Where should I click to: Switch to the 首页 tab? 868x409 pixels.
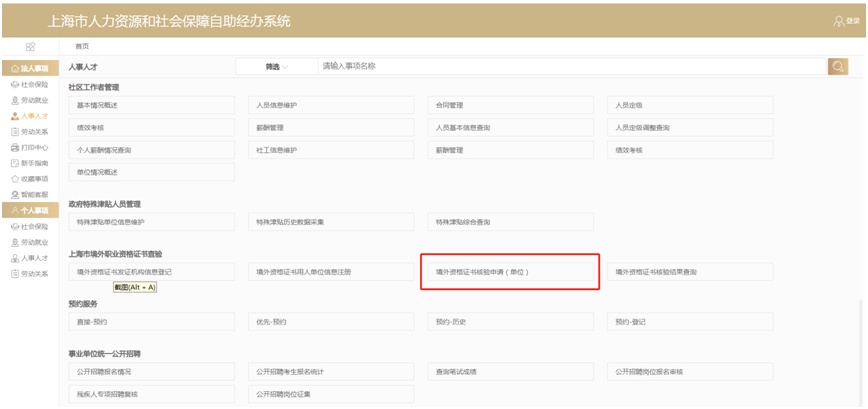coord(82,46)
